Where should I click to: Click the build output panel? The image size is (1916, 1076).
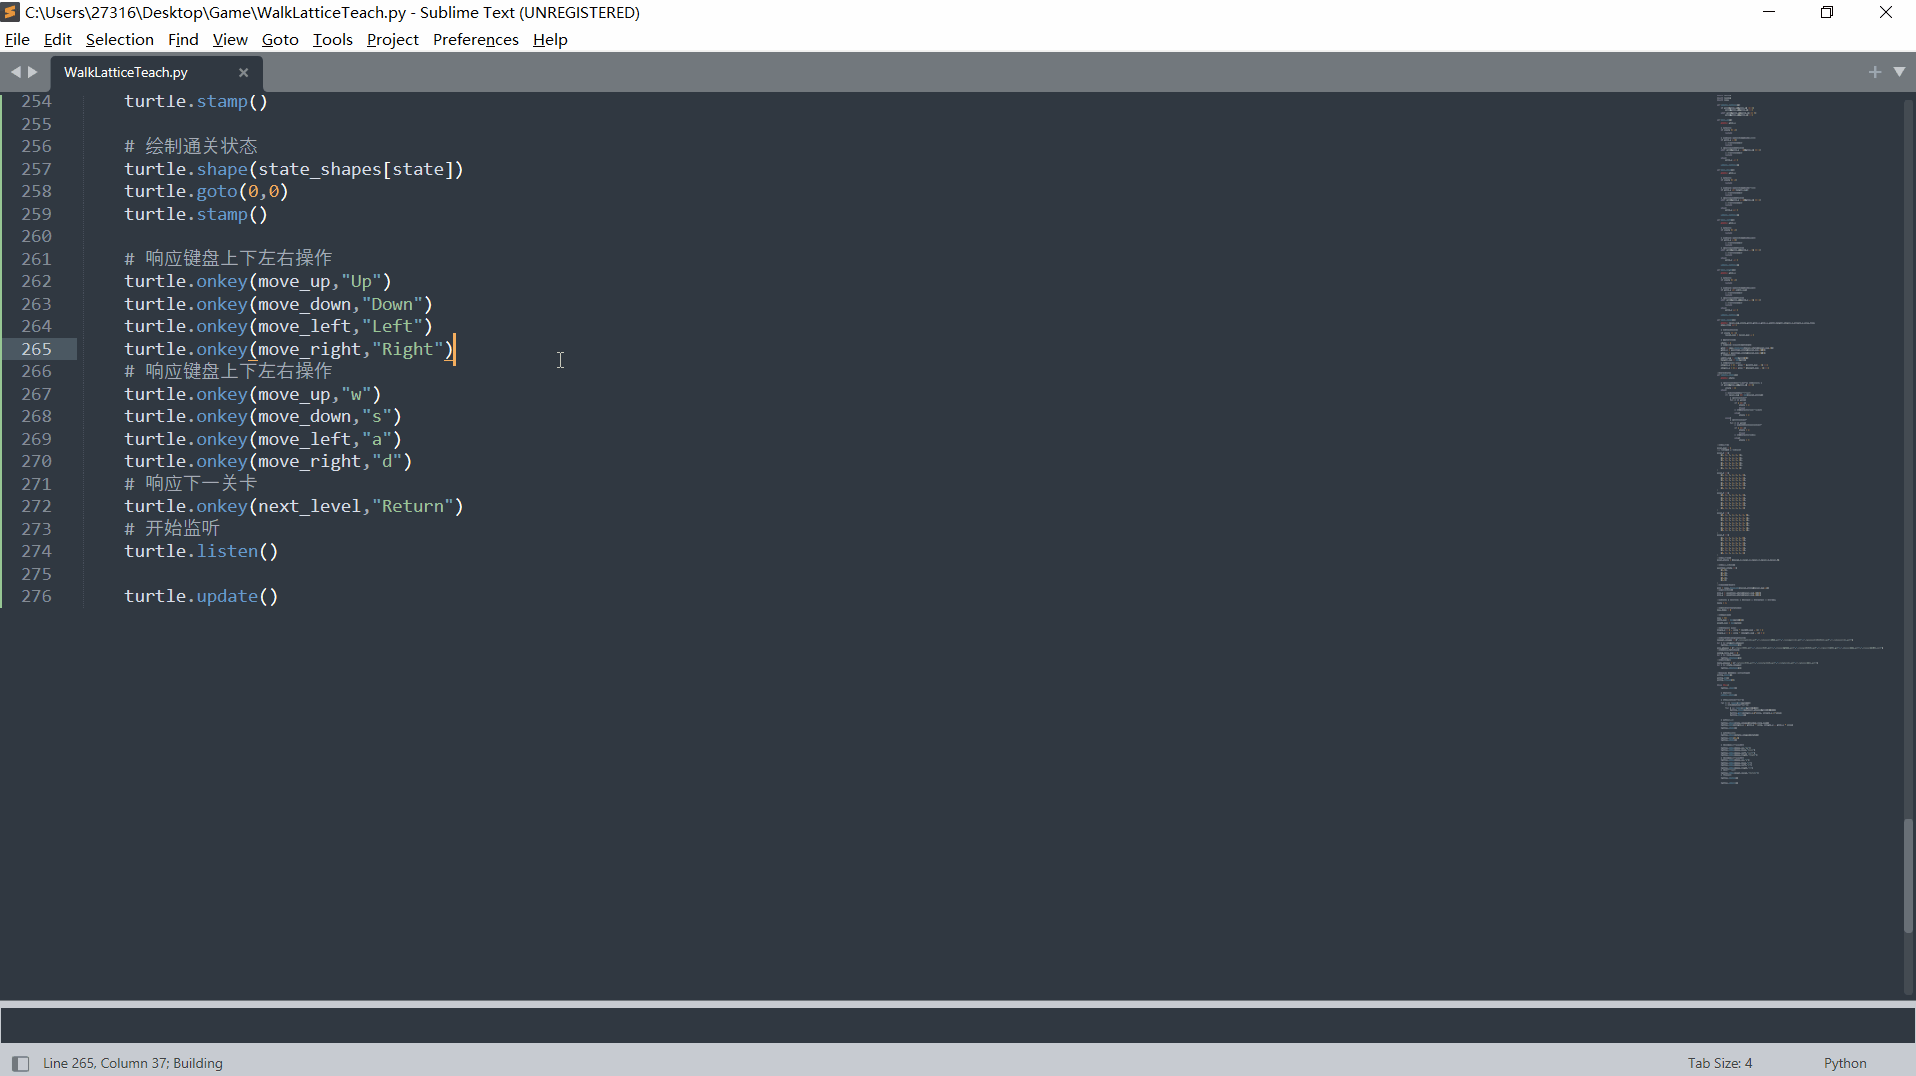(958, 1025)
